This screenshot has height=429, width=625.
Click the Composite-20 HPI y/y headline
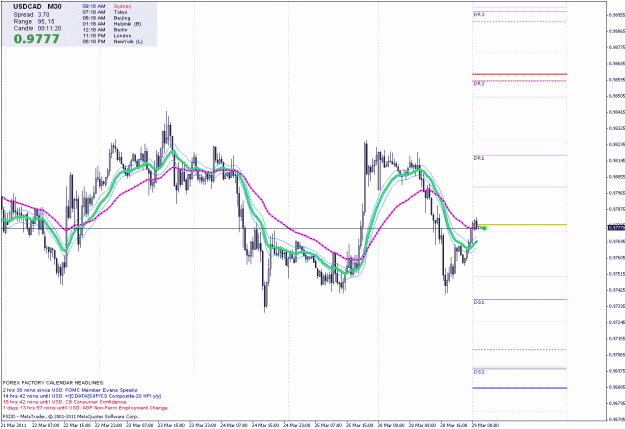[x=82, y=396]
